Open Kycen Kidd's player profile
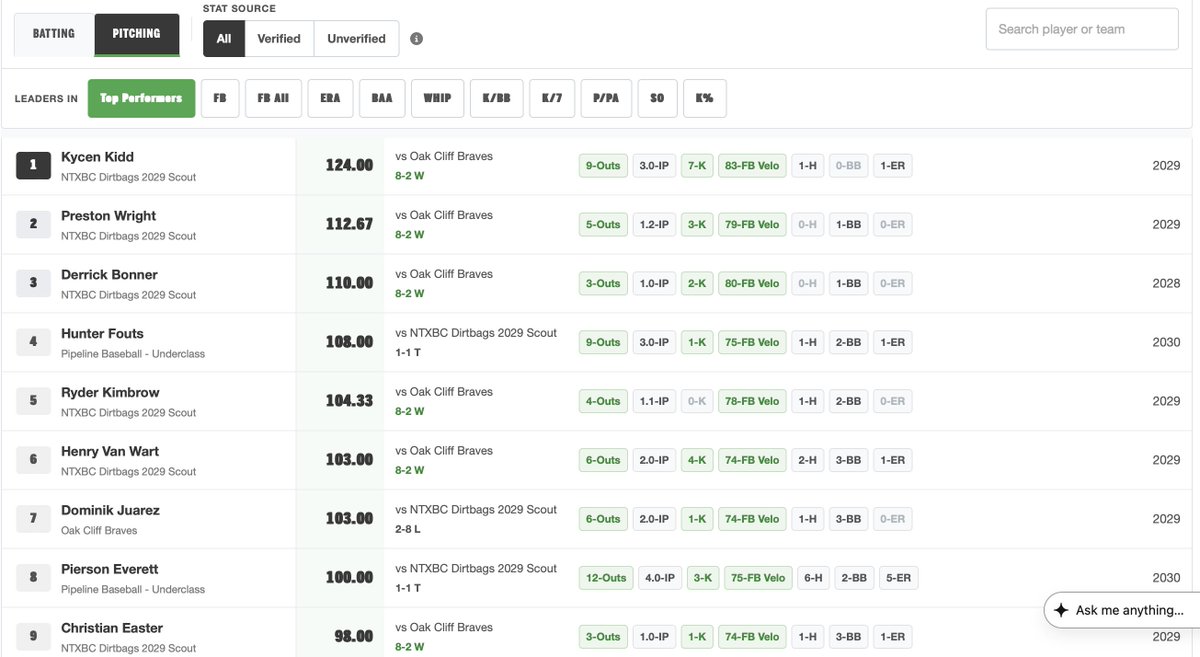 (x=97, y=157)
